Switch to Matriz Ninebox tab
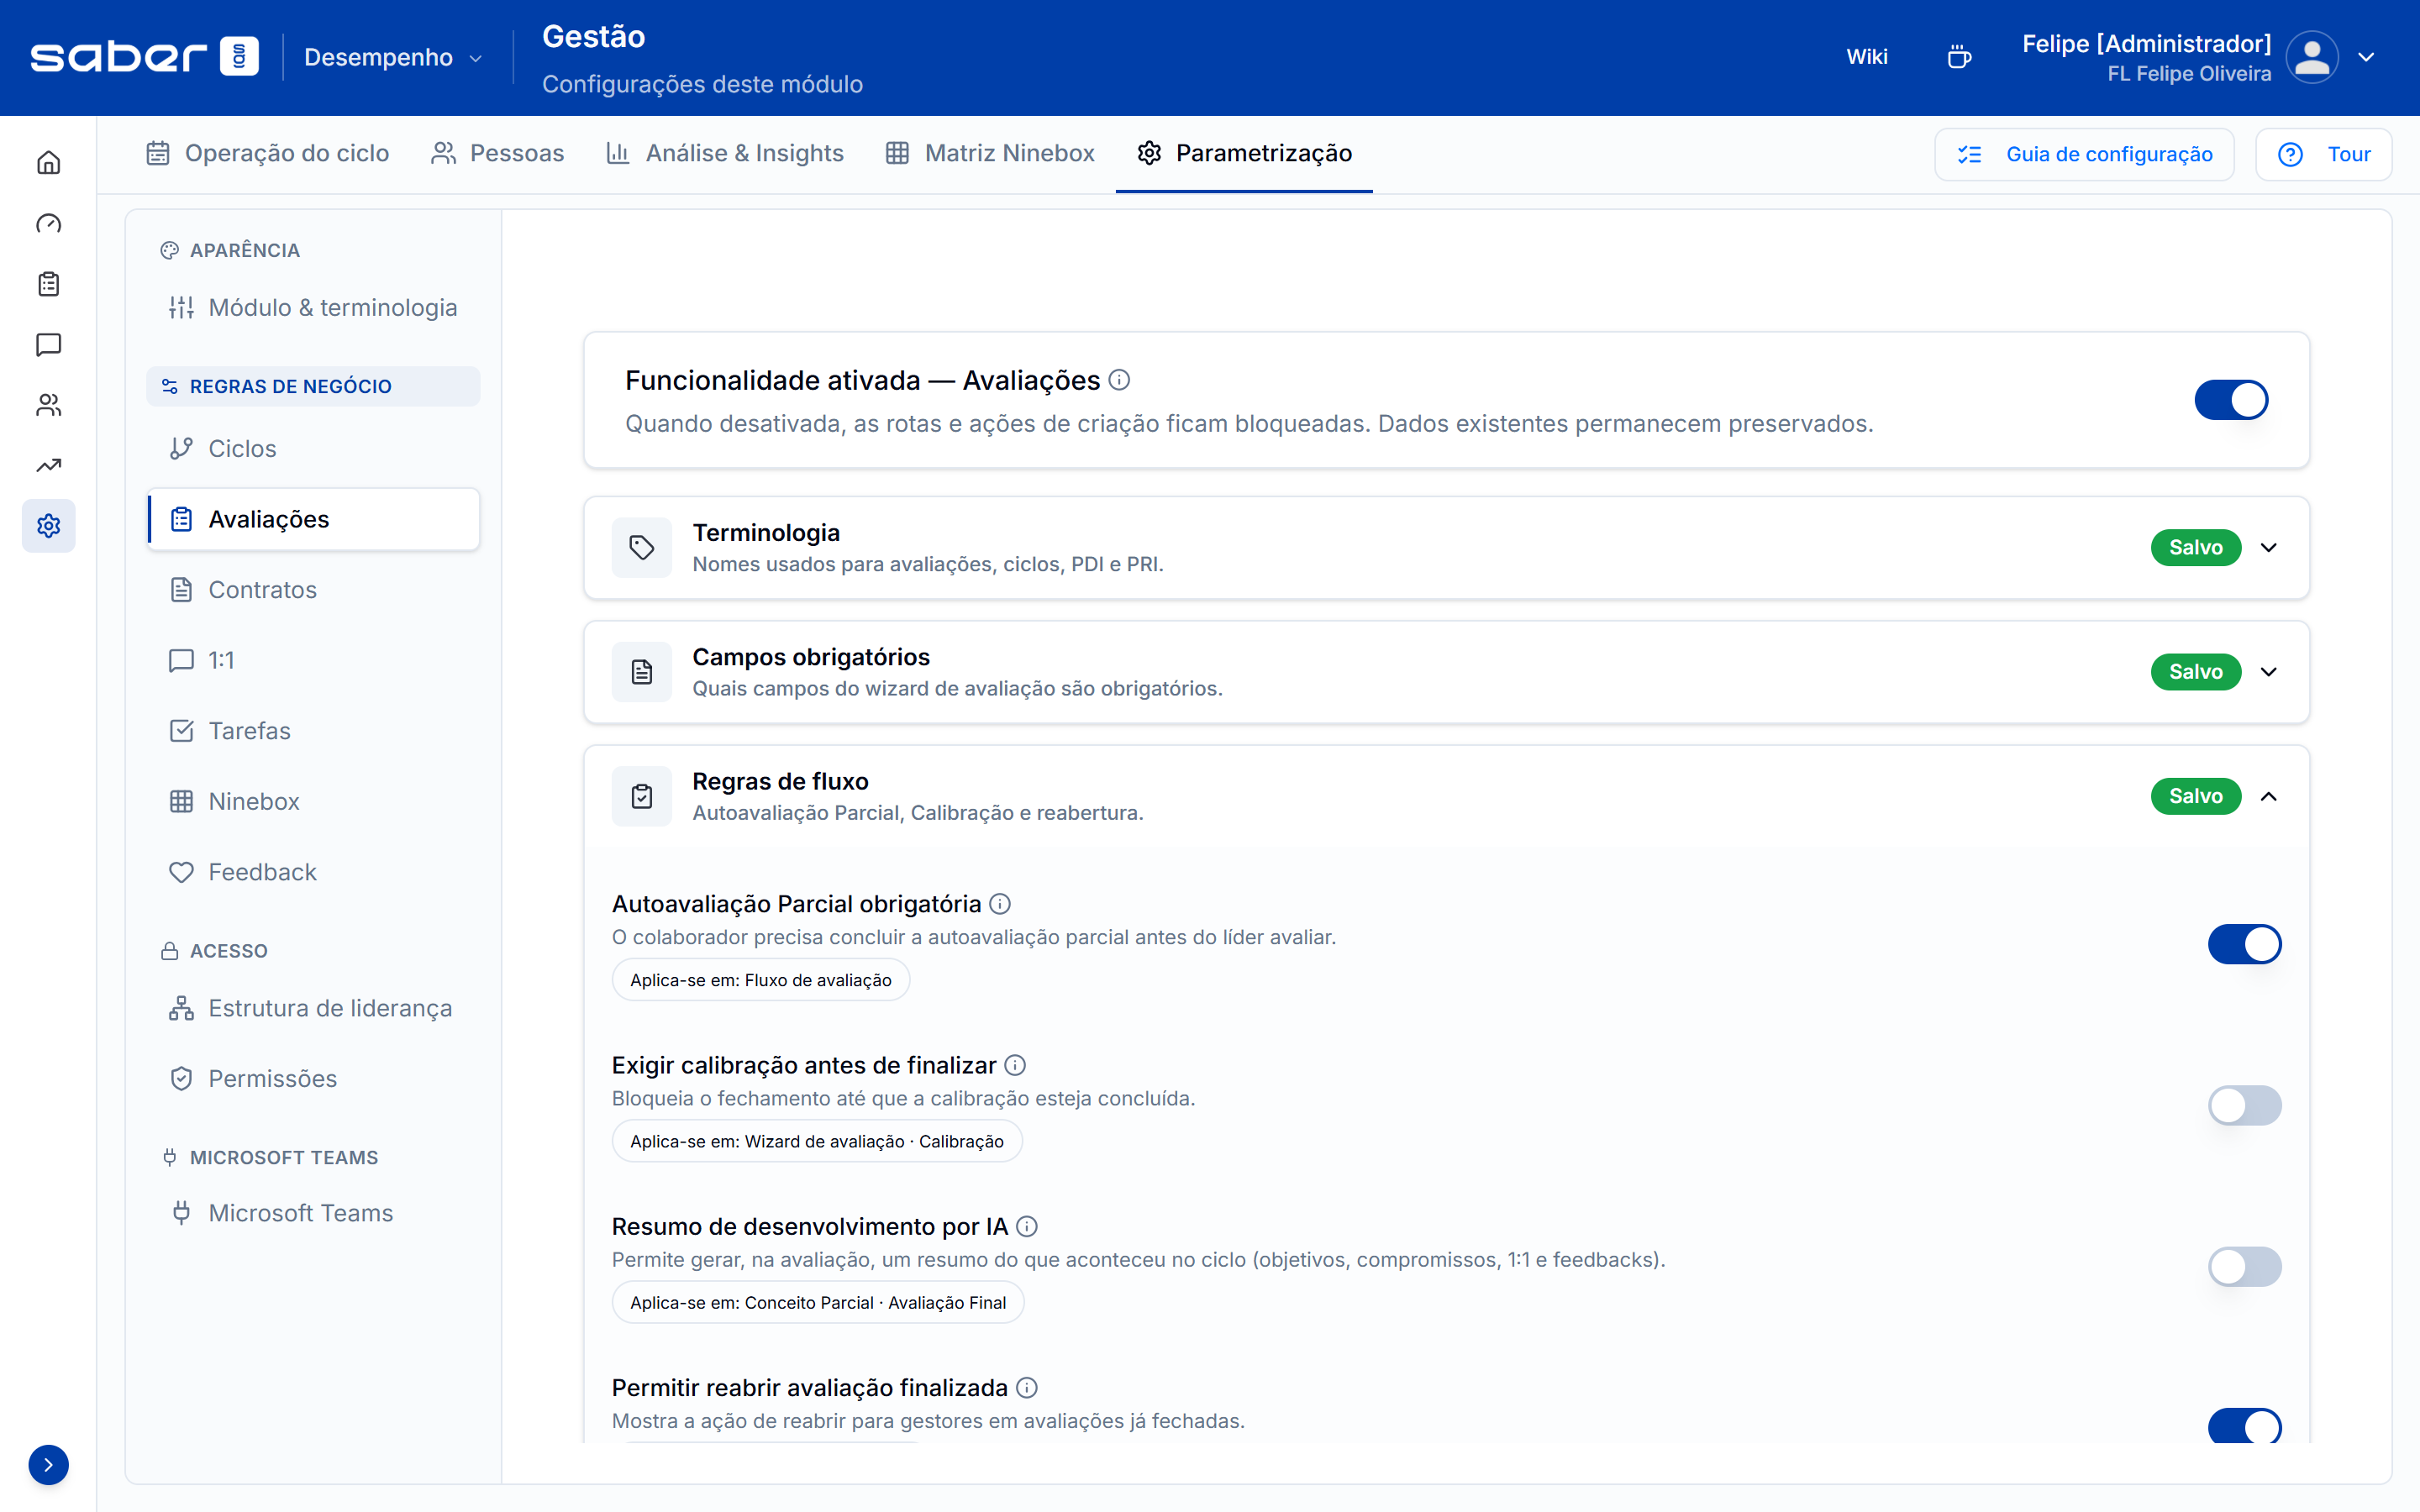Viewport: 2420px width, 1512px height. coord(990,153)
